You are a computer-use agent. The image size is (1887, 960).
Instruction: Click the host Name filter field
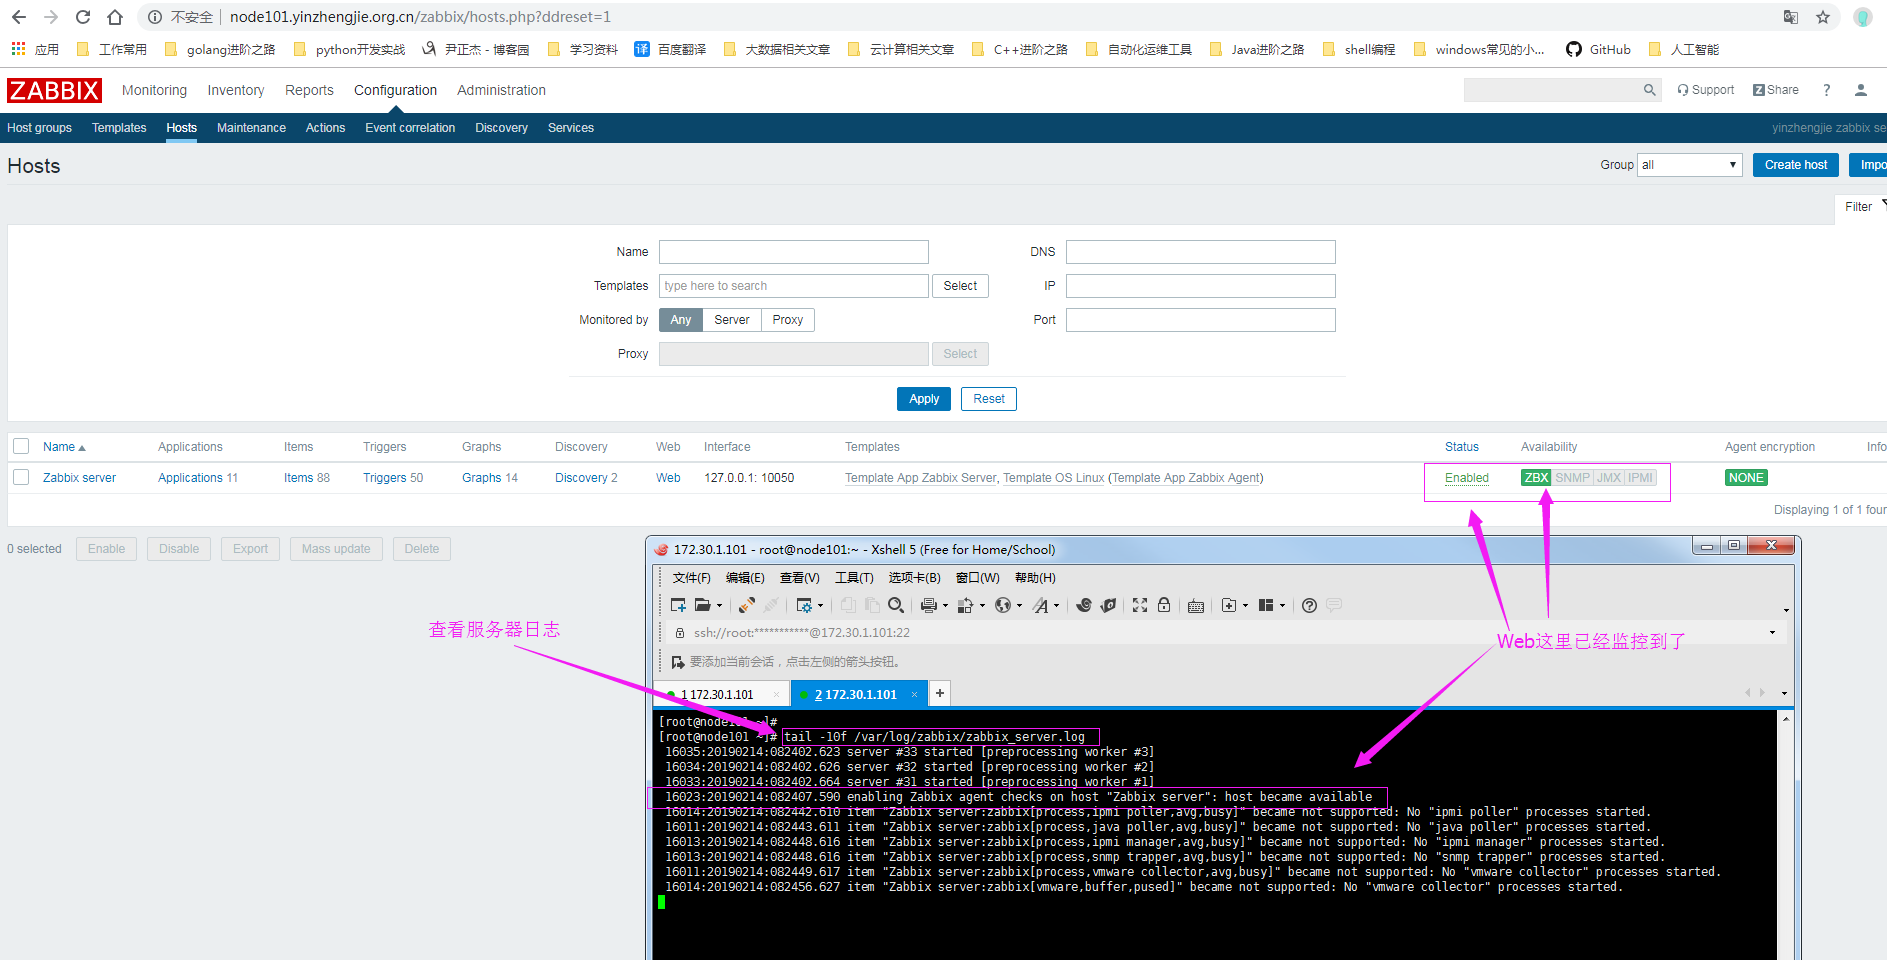[x=794, y=252]
